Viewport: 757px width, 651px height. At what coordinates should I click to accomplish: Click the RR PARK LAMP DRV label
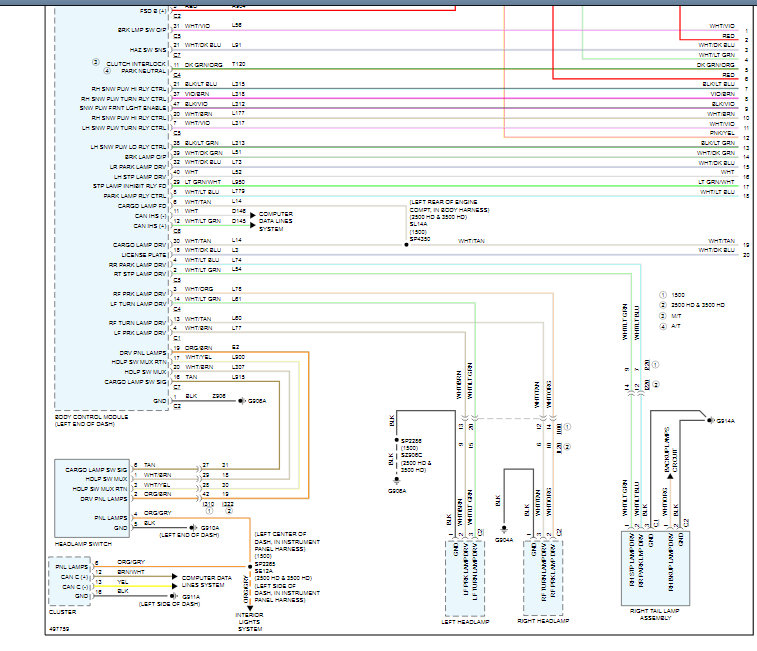tap(137, 265)
